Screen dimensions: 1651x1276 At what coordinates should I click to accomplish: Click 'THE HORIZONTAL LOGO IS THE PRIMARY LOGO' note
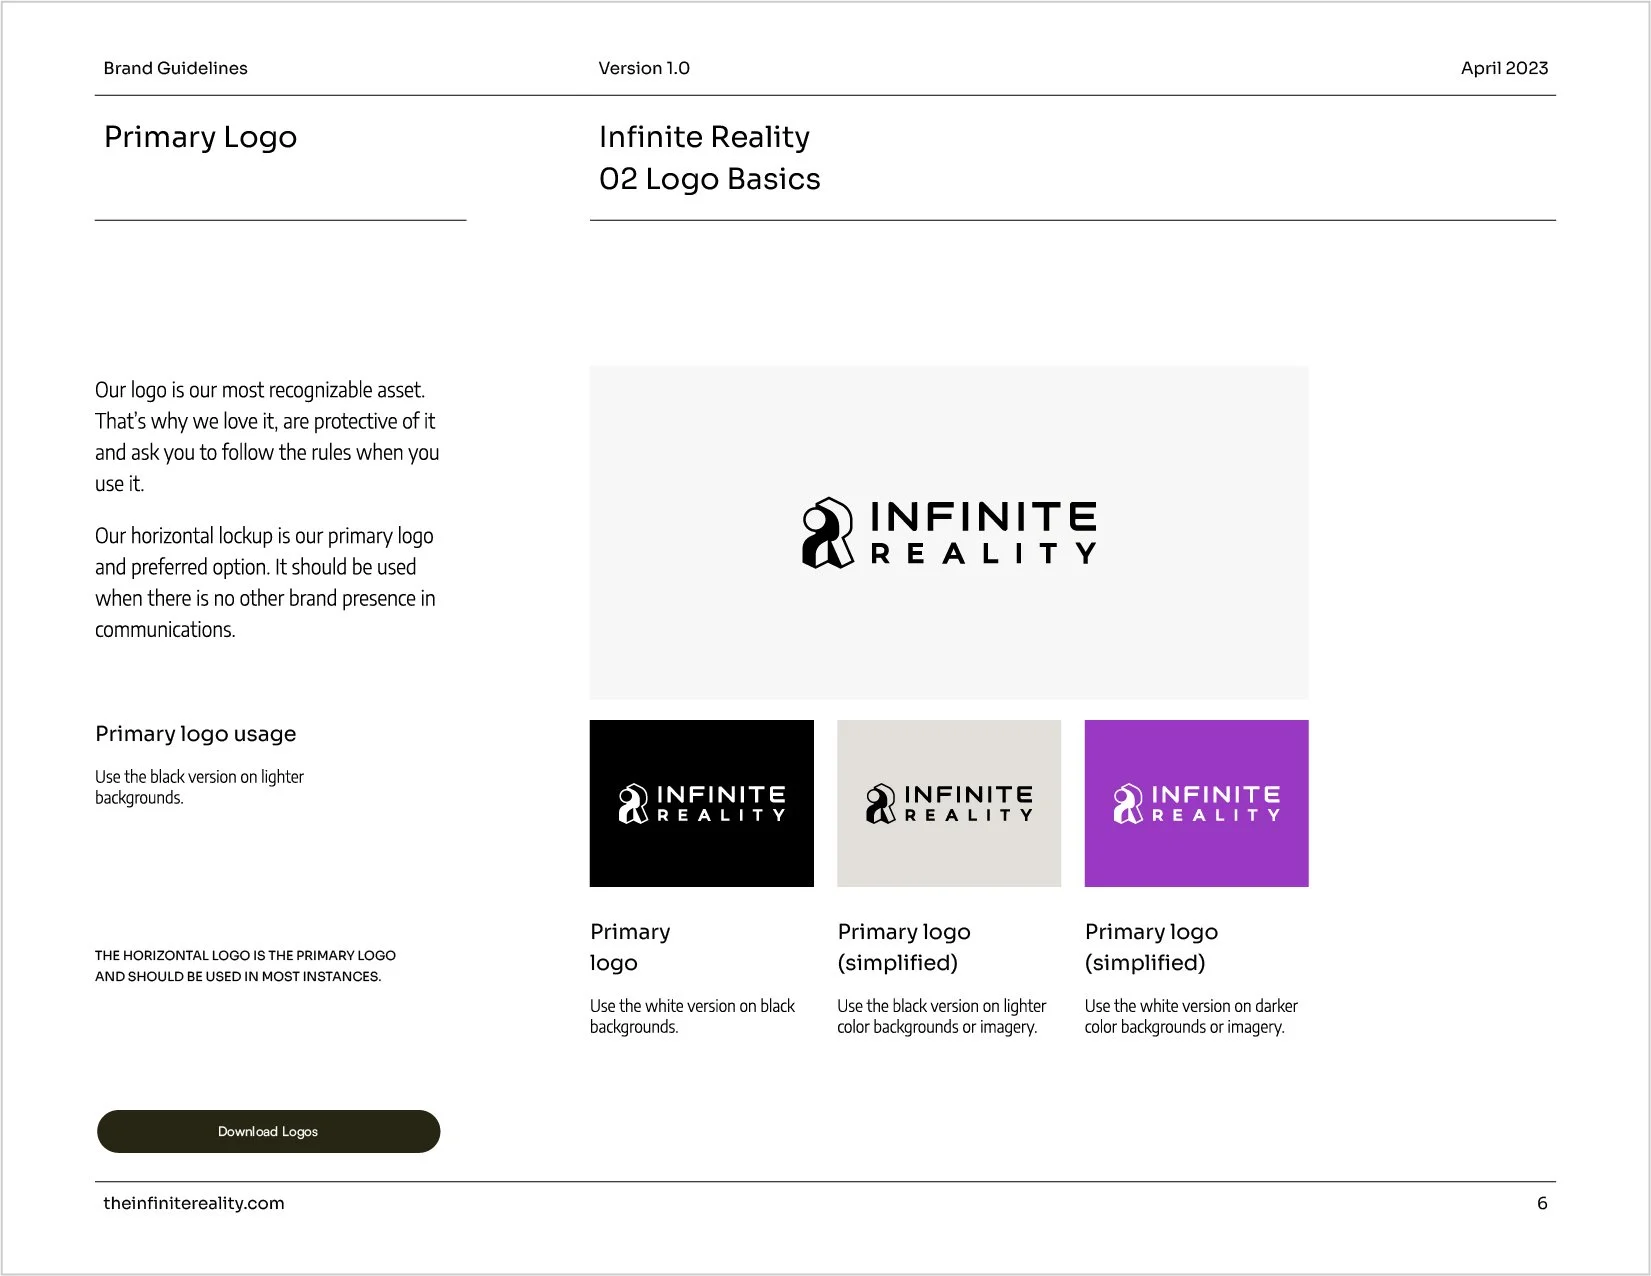(x=245, y=966)
